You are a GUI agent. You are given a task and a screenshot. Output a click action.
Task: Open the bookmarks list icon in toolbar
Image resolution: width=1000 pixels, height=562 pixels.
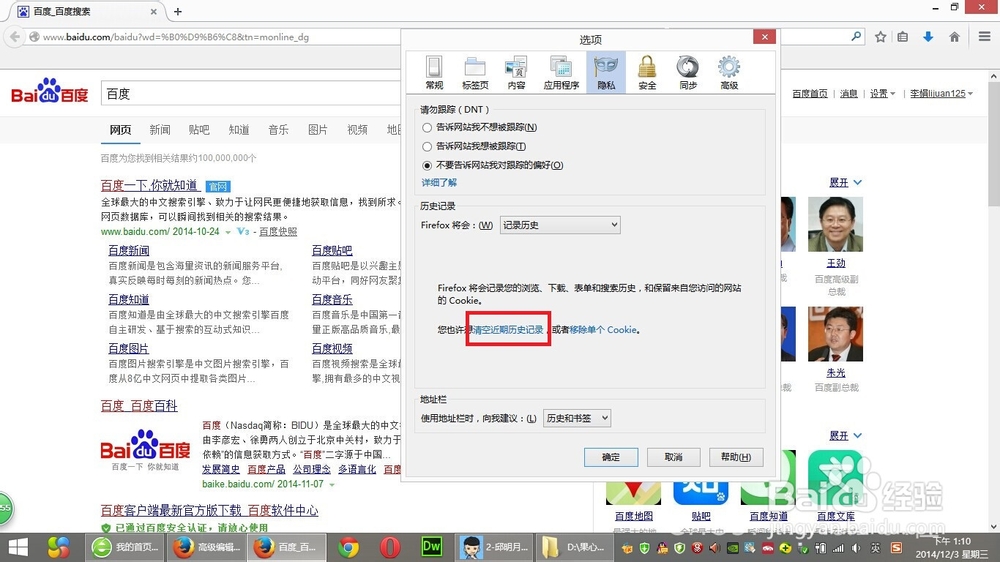click(x=903, y=37)
